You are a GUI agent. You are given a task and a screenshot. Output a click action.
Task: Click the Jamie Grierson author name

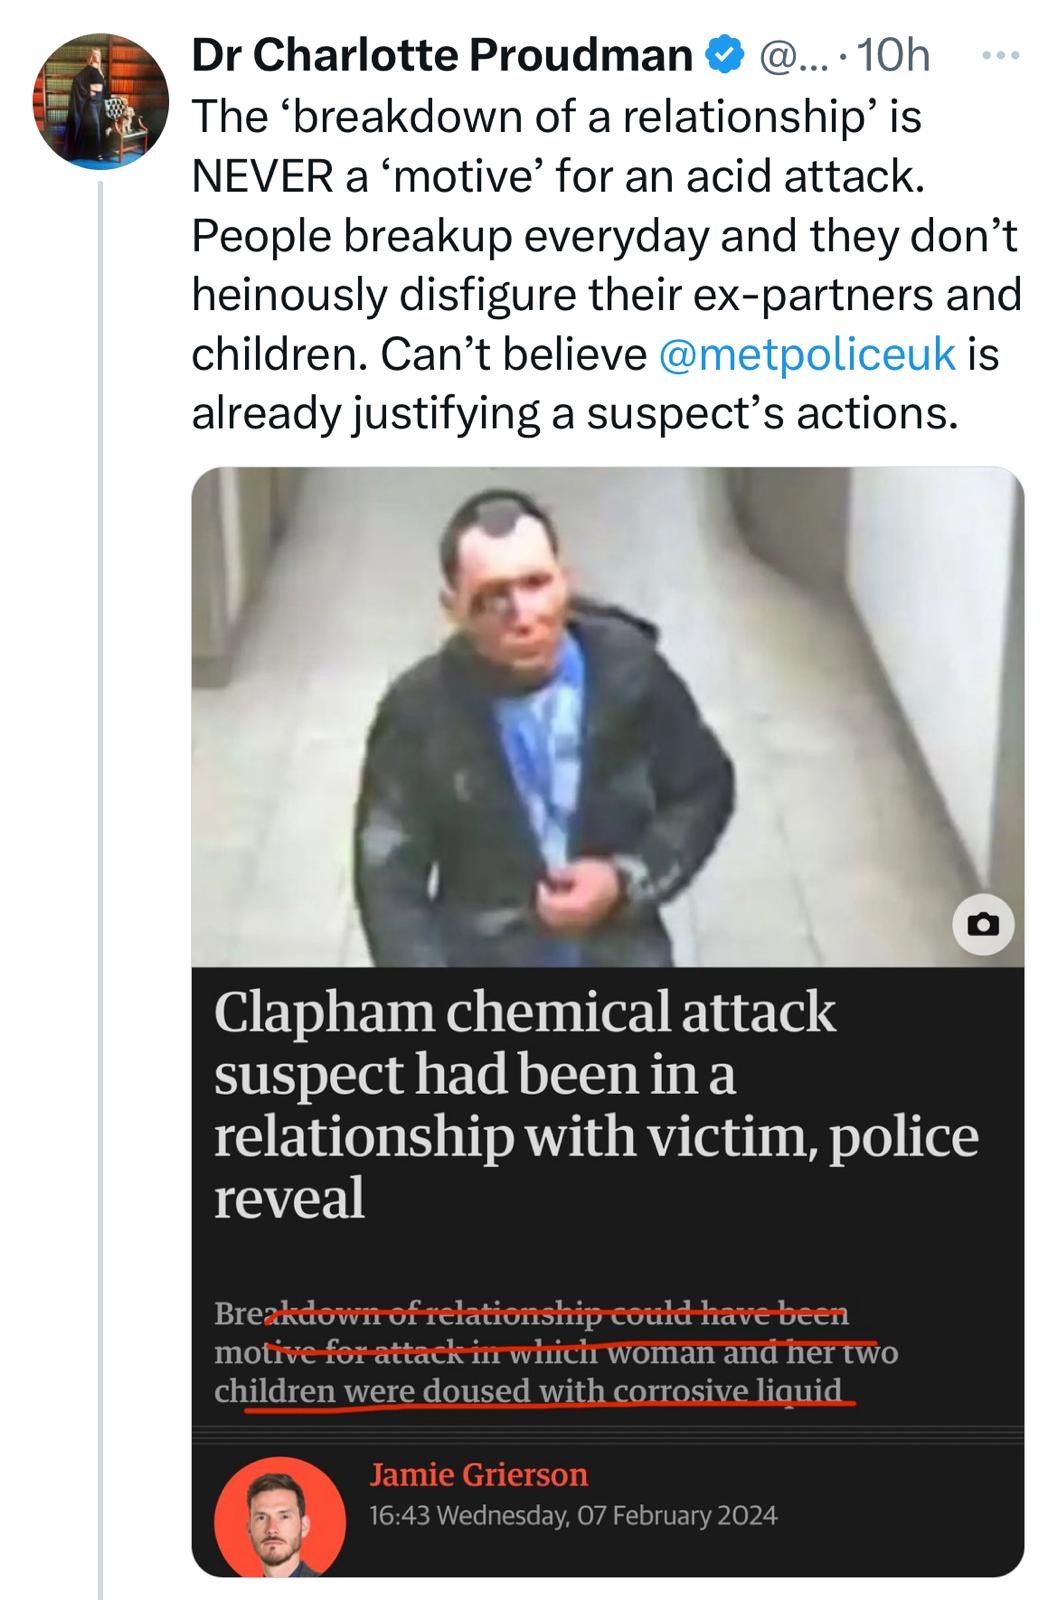tap(479, 1475)
